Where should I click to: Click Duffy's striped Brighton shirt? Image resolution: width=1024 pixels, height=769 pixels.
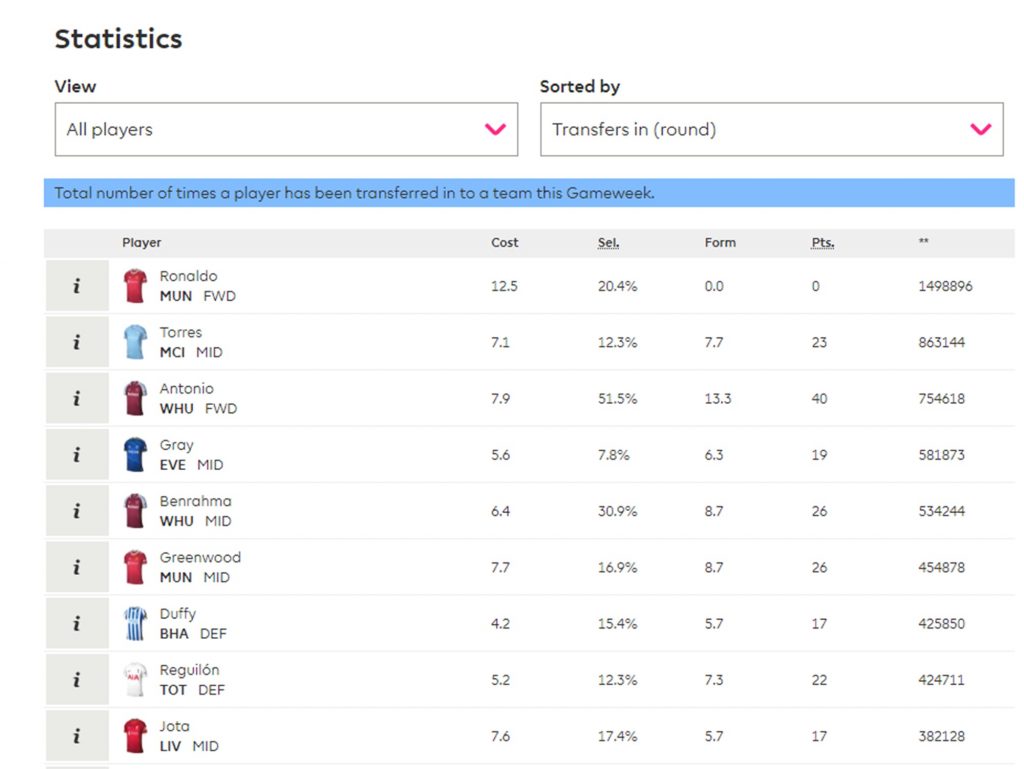135,623
